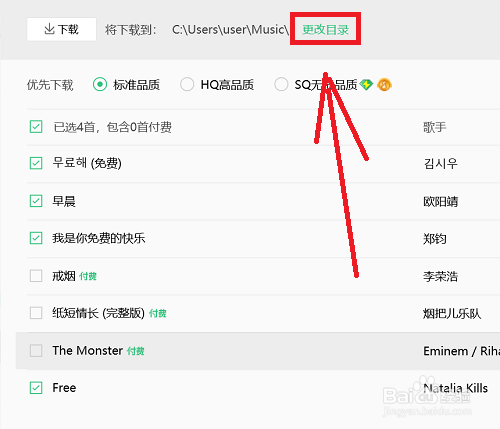Uncheck the Free song checkbox
500x429 pixels.
tap(36, 388)
